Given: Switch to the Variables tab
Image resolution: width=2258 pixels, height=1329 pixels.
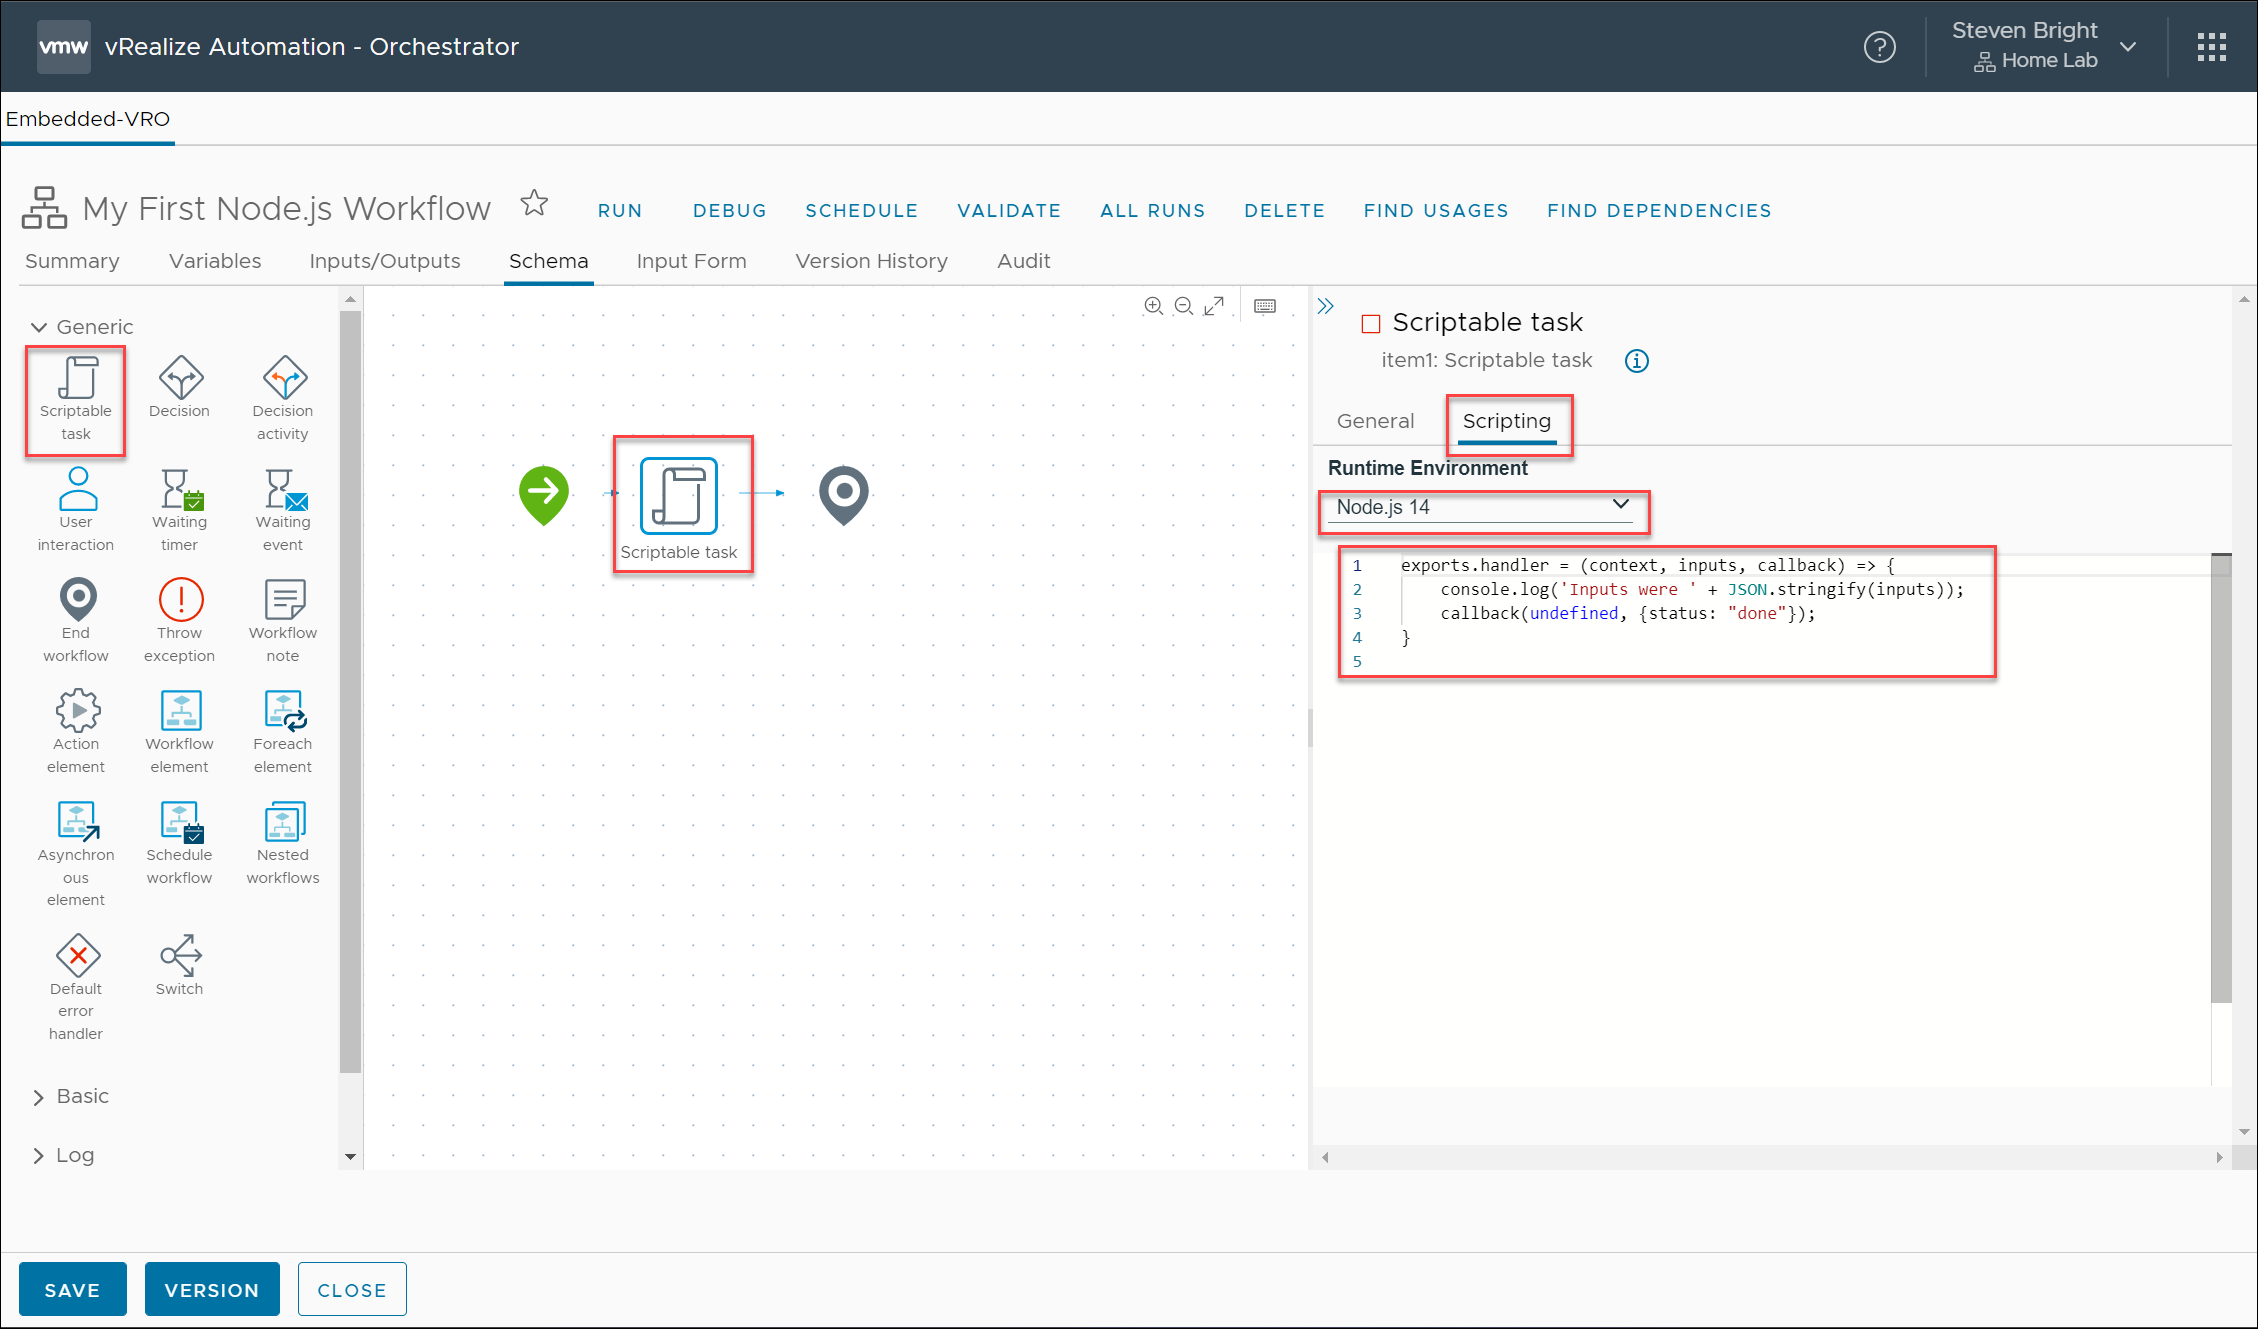Looking at the screenshot, I should pos(215,261).
